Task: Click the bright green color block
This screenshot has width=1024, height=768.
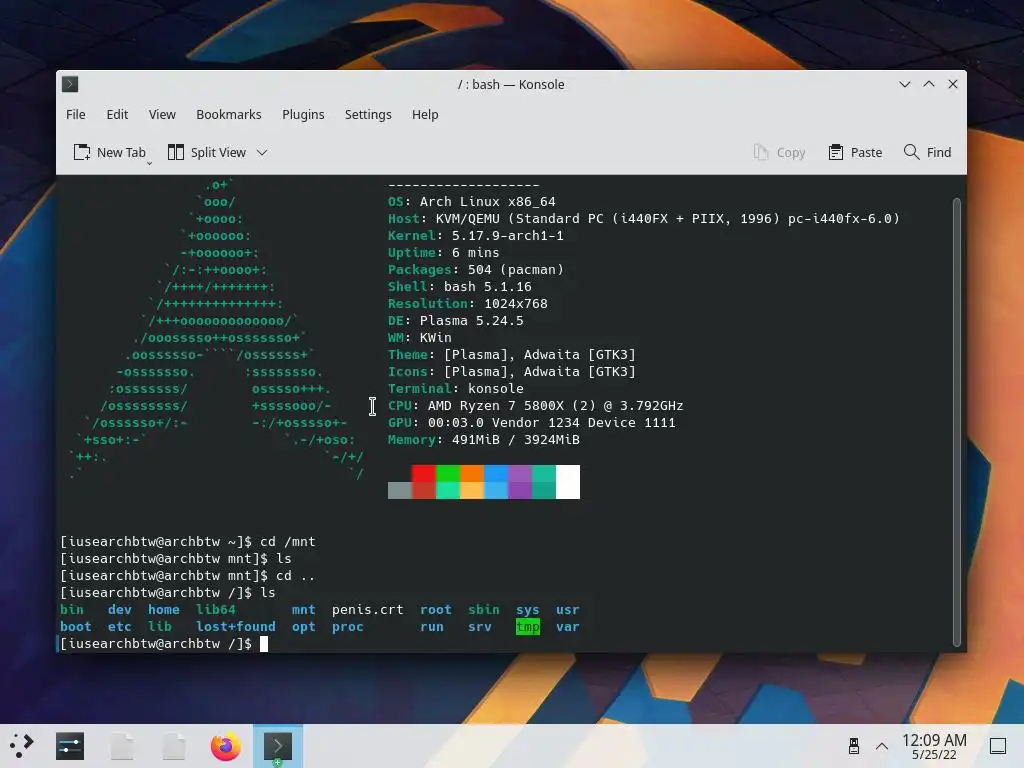Action: pyautogui.click(x=448, y=473)
